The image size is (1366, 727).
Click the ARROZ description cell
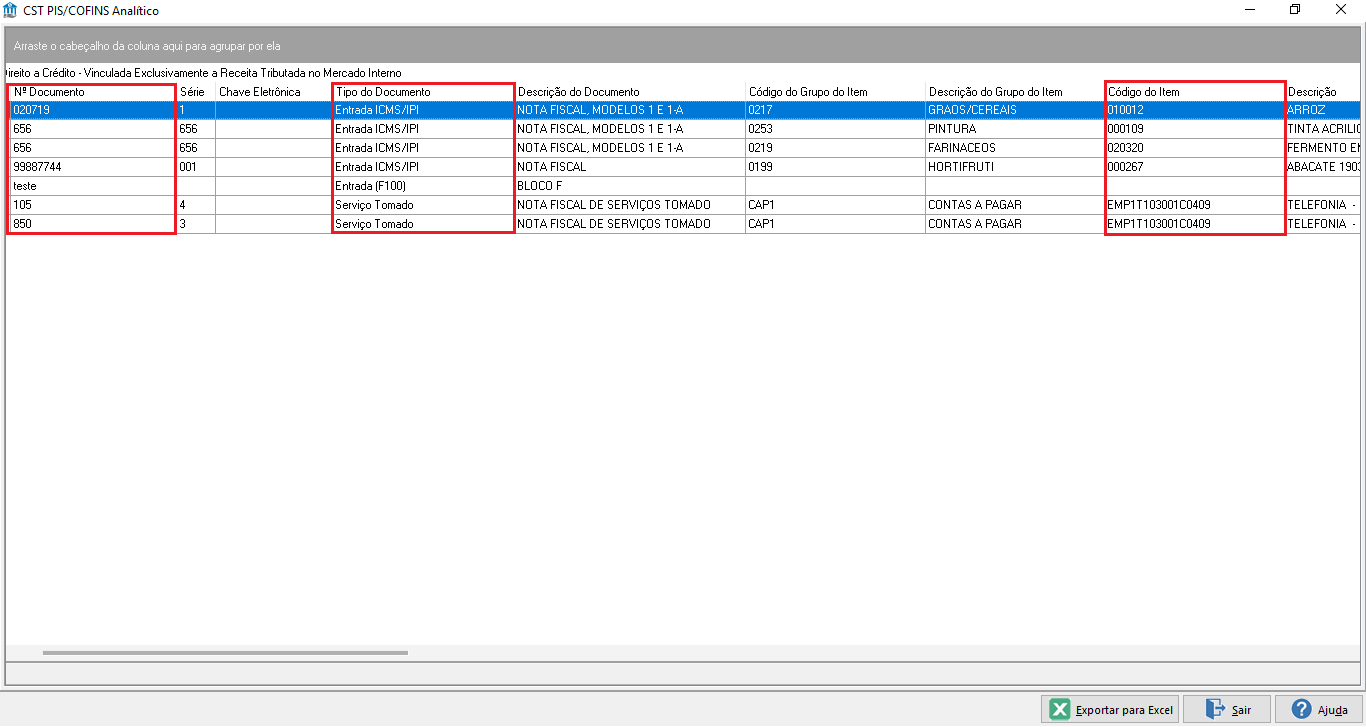click(1323, 110)
